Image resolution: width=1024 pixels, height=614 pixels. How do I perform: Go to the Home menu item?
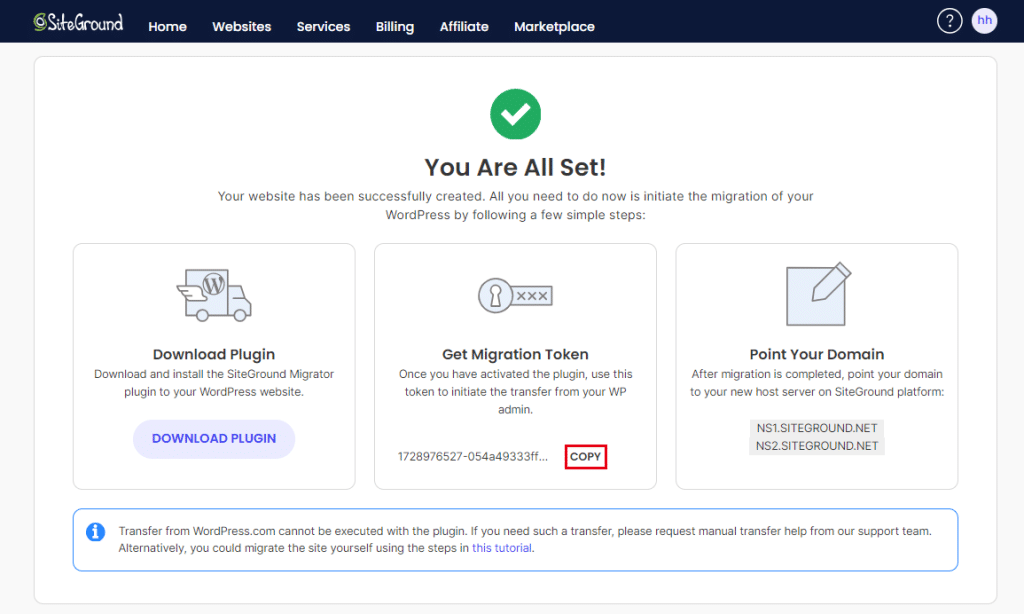pos(167,27)
